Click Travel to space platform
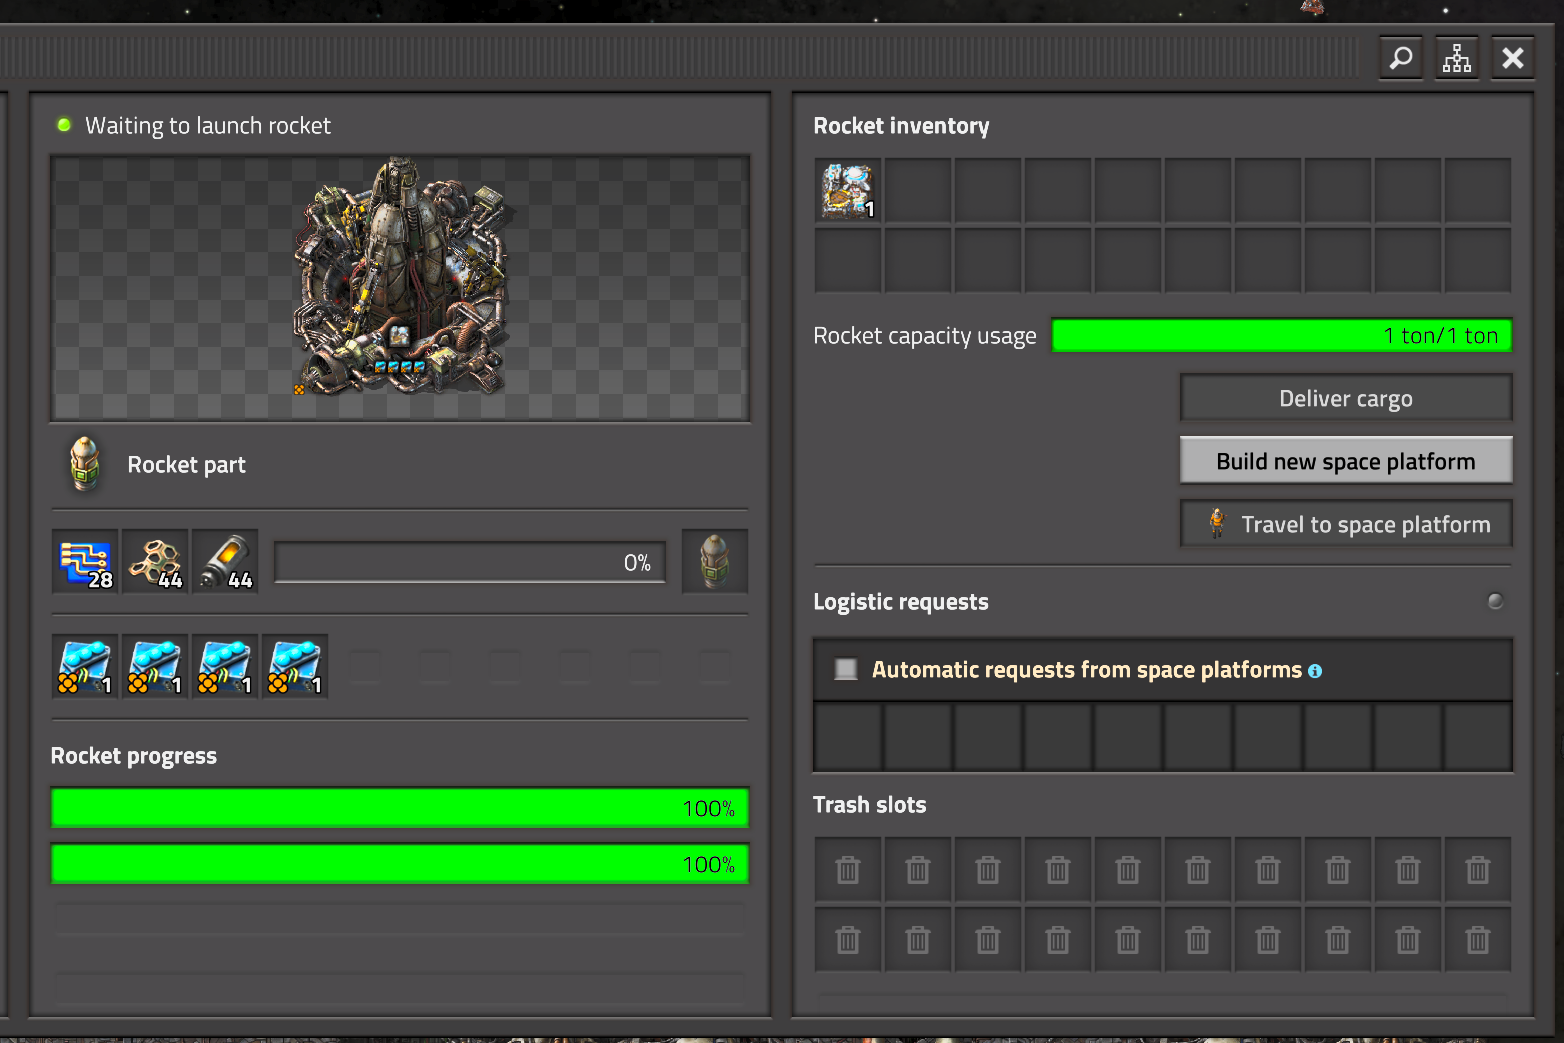The width and height of the screenshot is (1564, 1043). pyautogui.click(x=1346, y=524)
